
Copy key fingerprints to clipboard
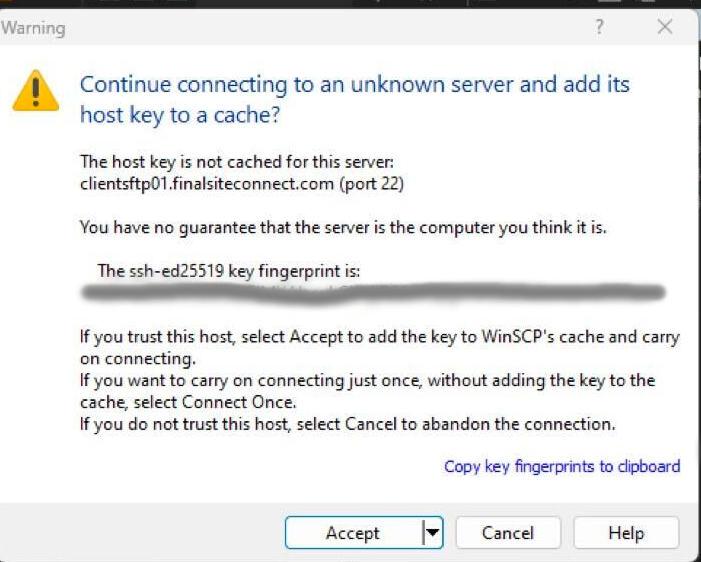(562, 467)
